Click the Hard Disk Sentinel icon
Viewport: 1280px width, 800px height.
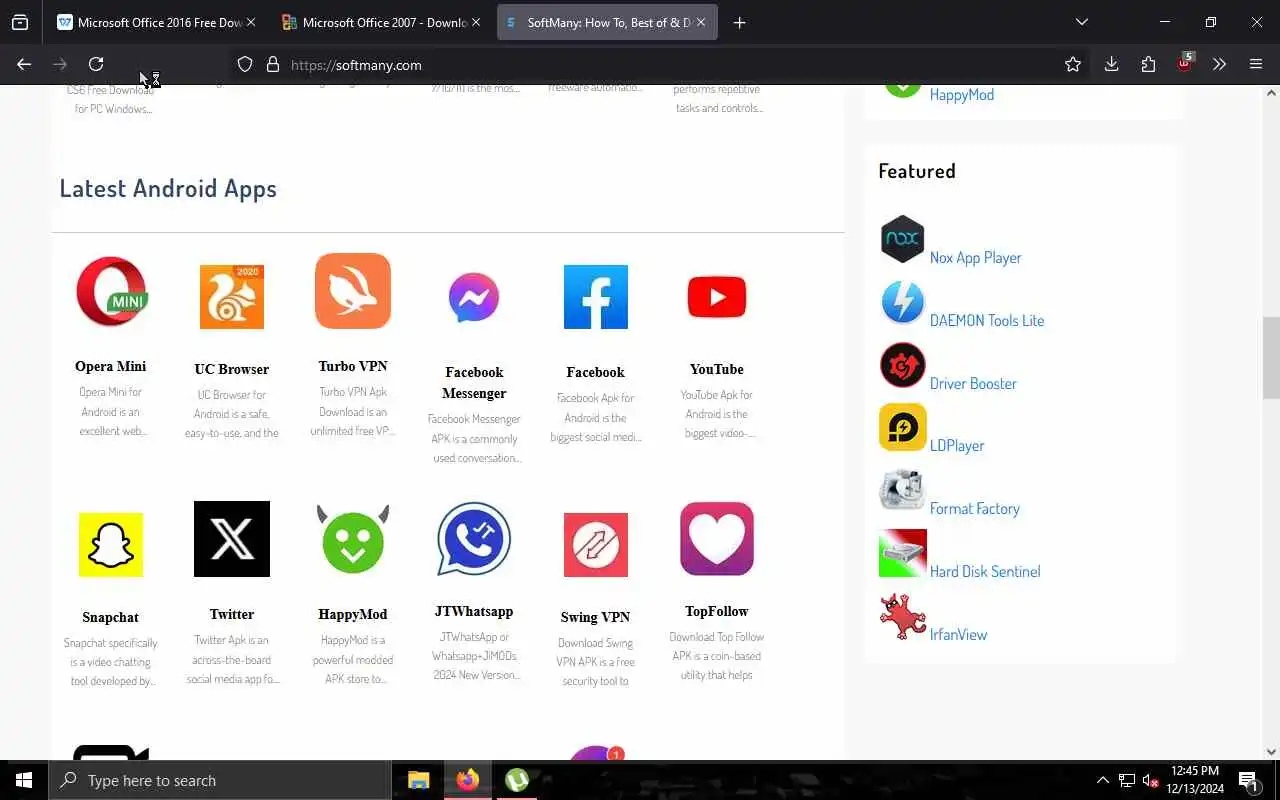pos(902,554)
